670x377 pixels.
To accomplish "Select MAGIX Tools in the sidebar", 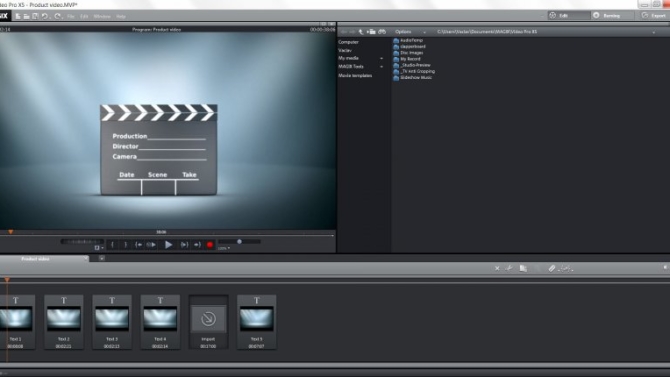I will (x=351, y=67).
